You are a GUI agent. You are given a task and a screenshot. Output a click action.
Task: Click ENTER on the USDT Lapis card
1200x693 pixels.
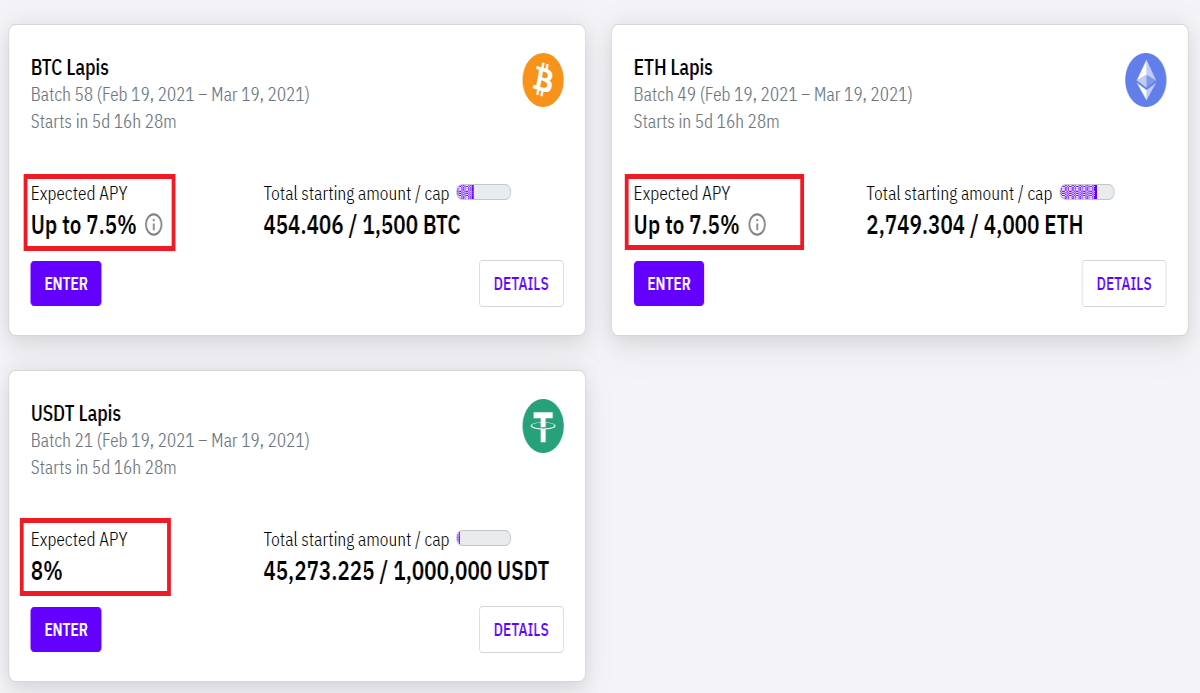click(x=66, y=630)
